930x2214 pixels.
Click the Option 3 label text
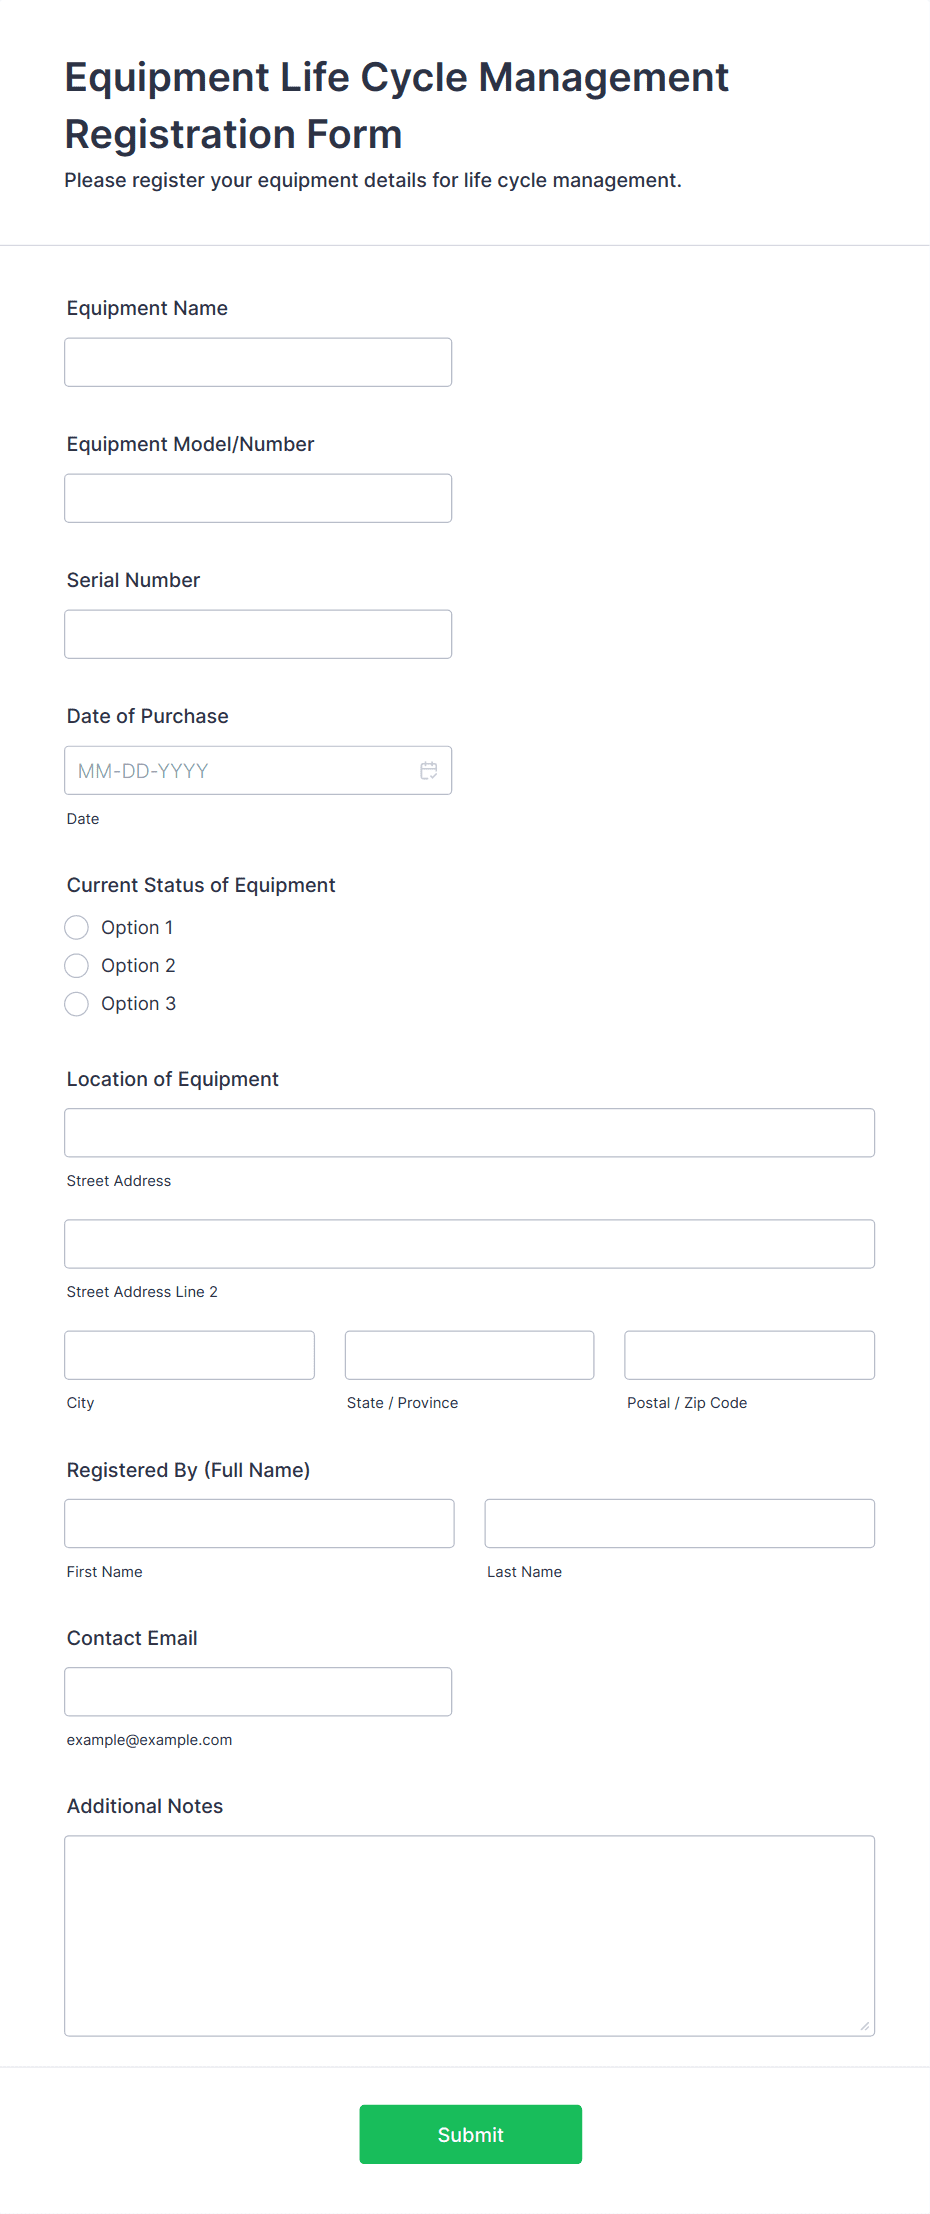138,1003
